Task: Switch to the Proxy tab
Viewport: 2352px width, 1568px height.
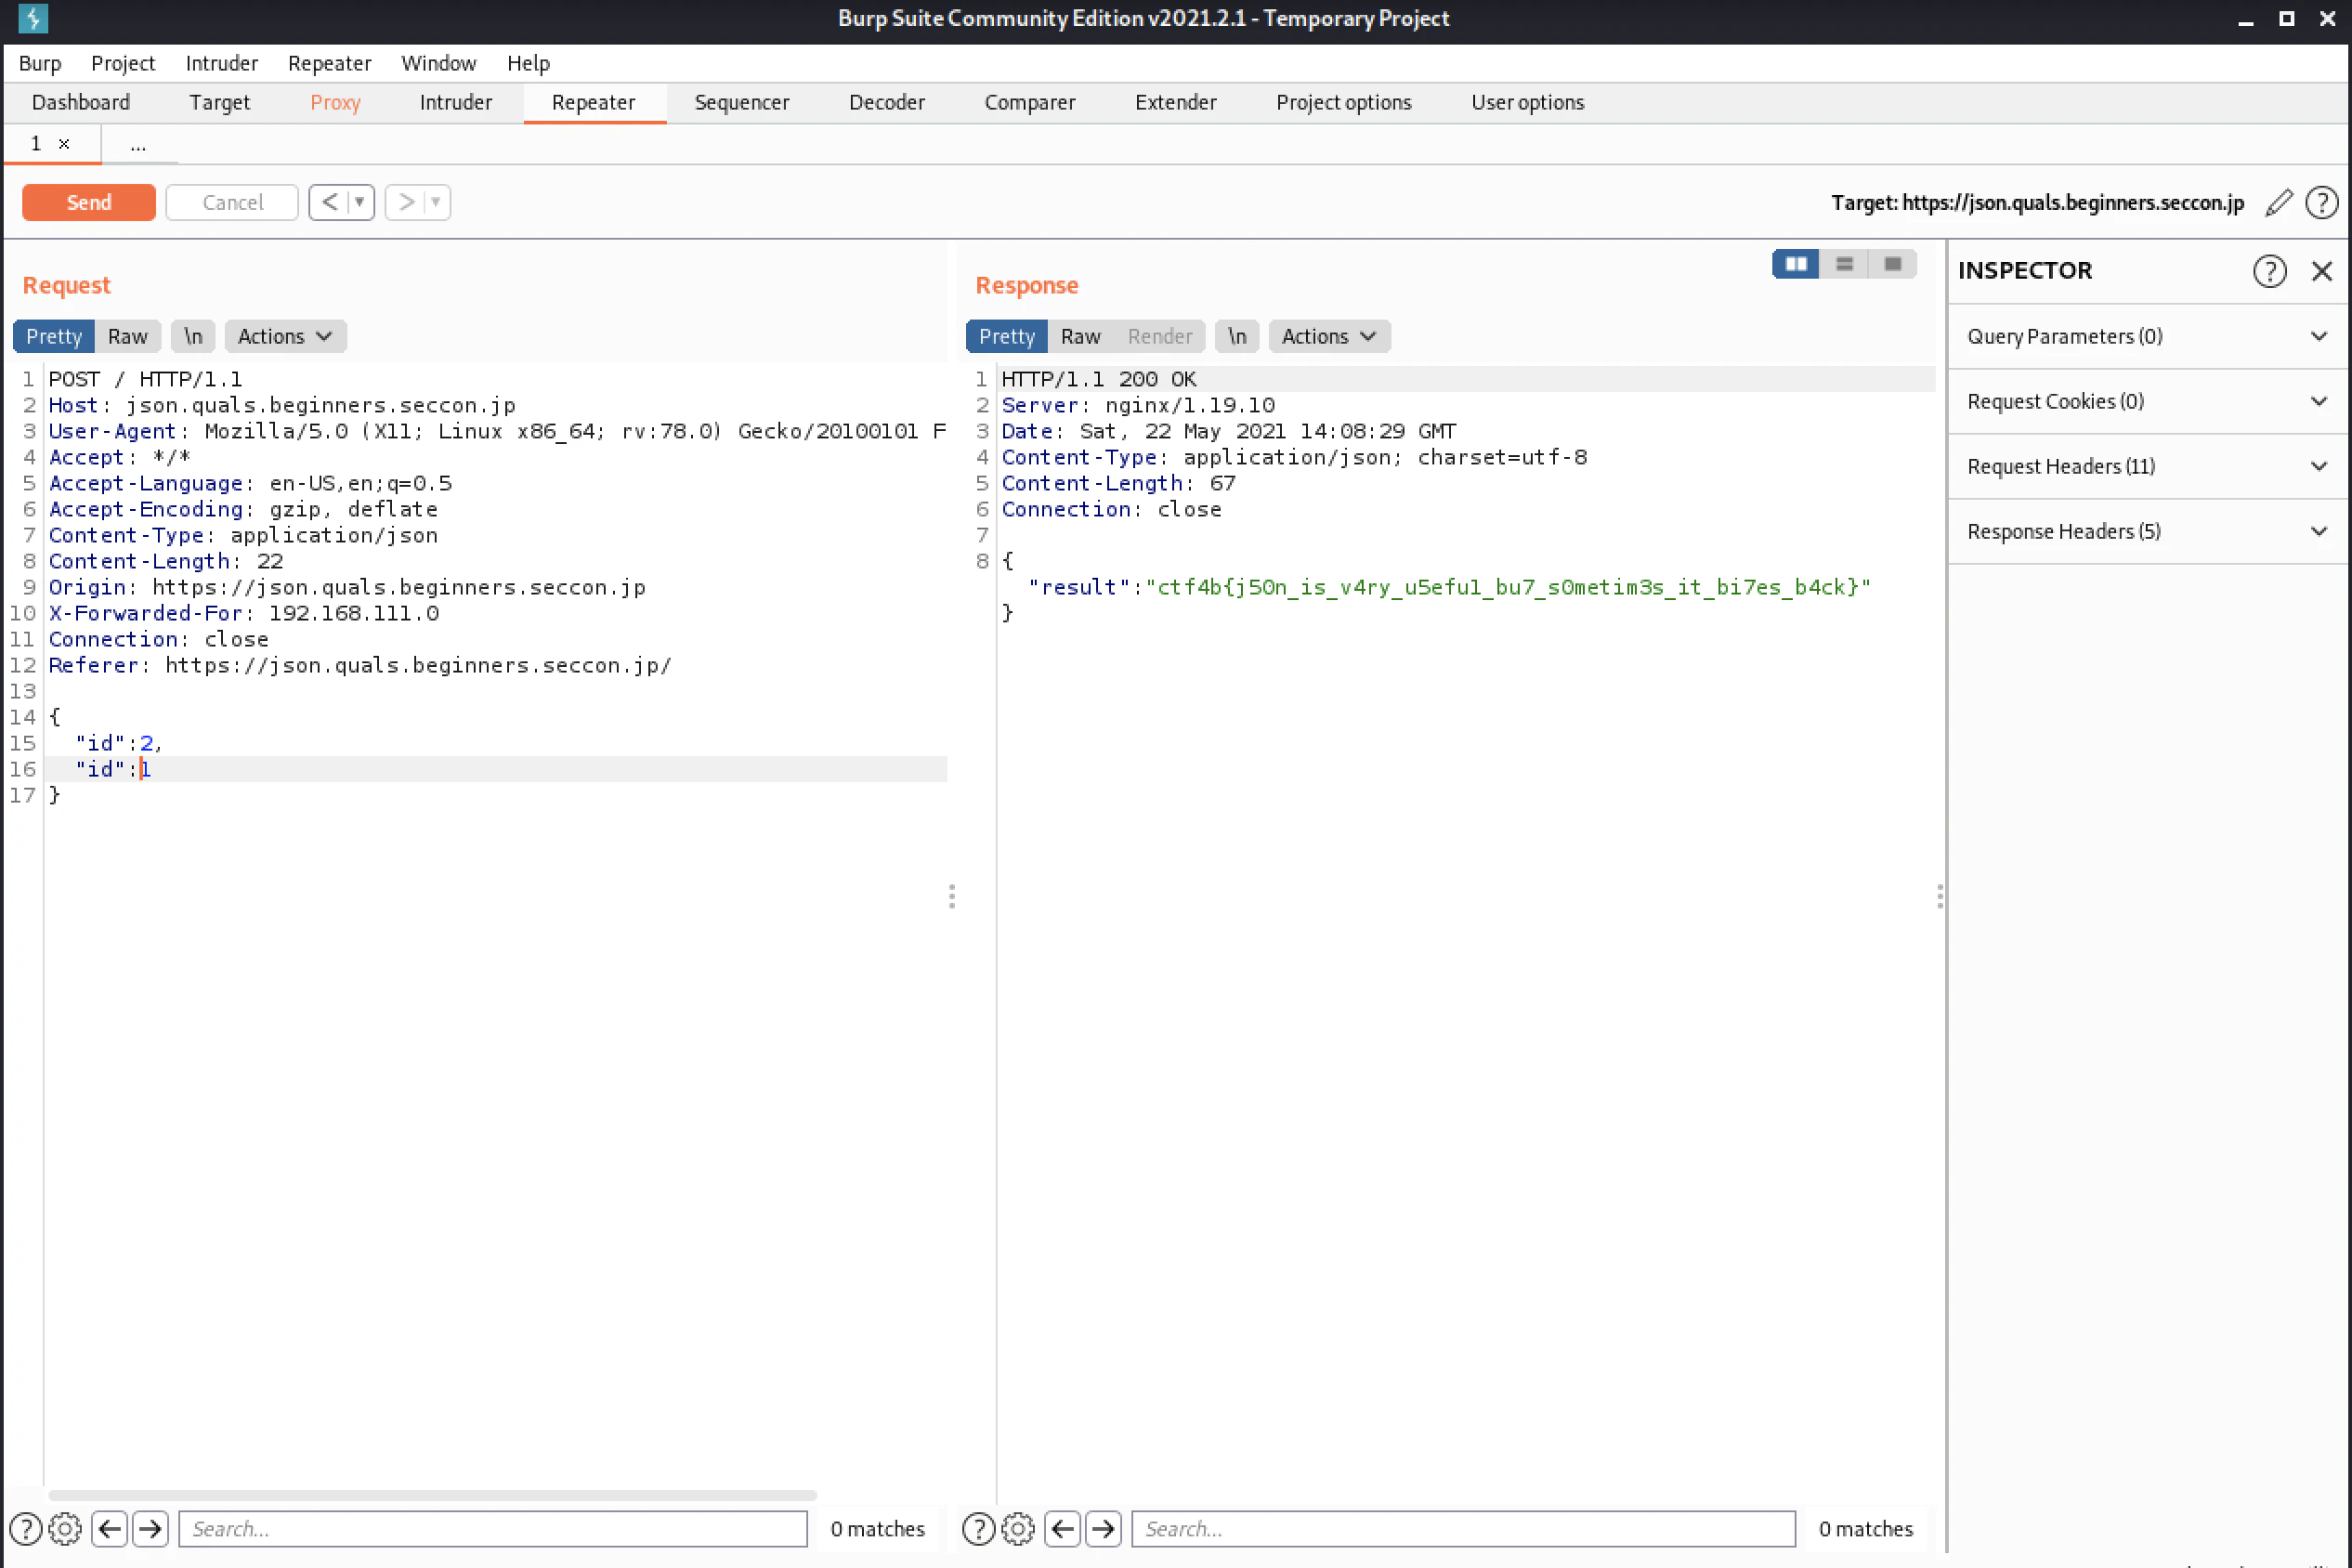Action: tap(335, 103)
